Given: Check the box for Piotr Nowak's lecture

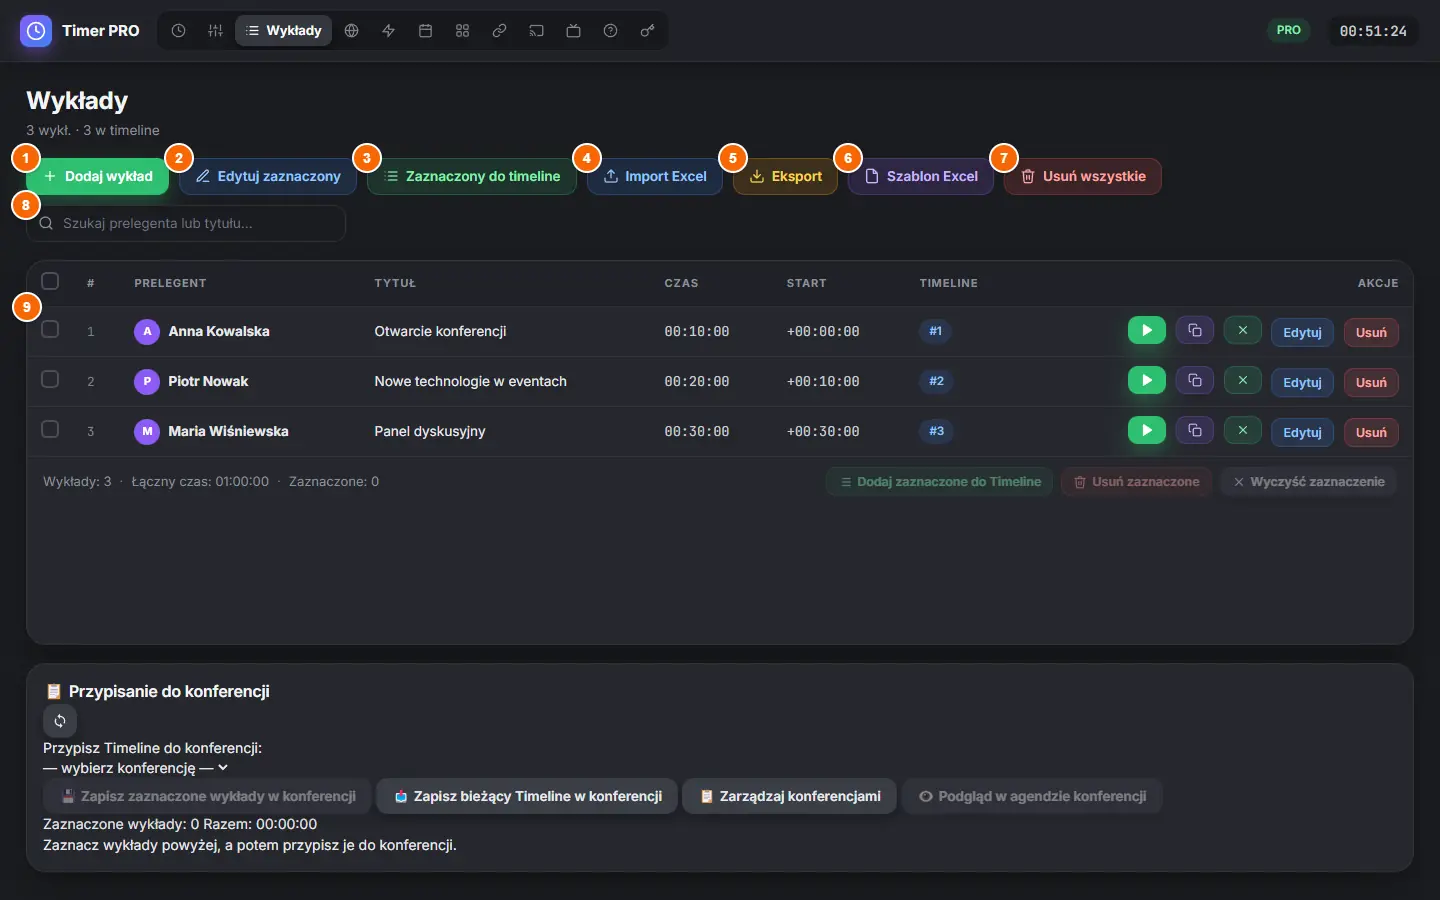Looking at the screenshot, I should click(50, 379).
